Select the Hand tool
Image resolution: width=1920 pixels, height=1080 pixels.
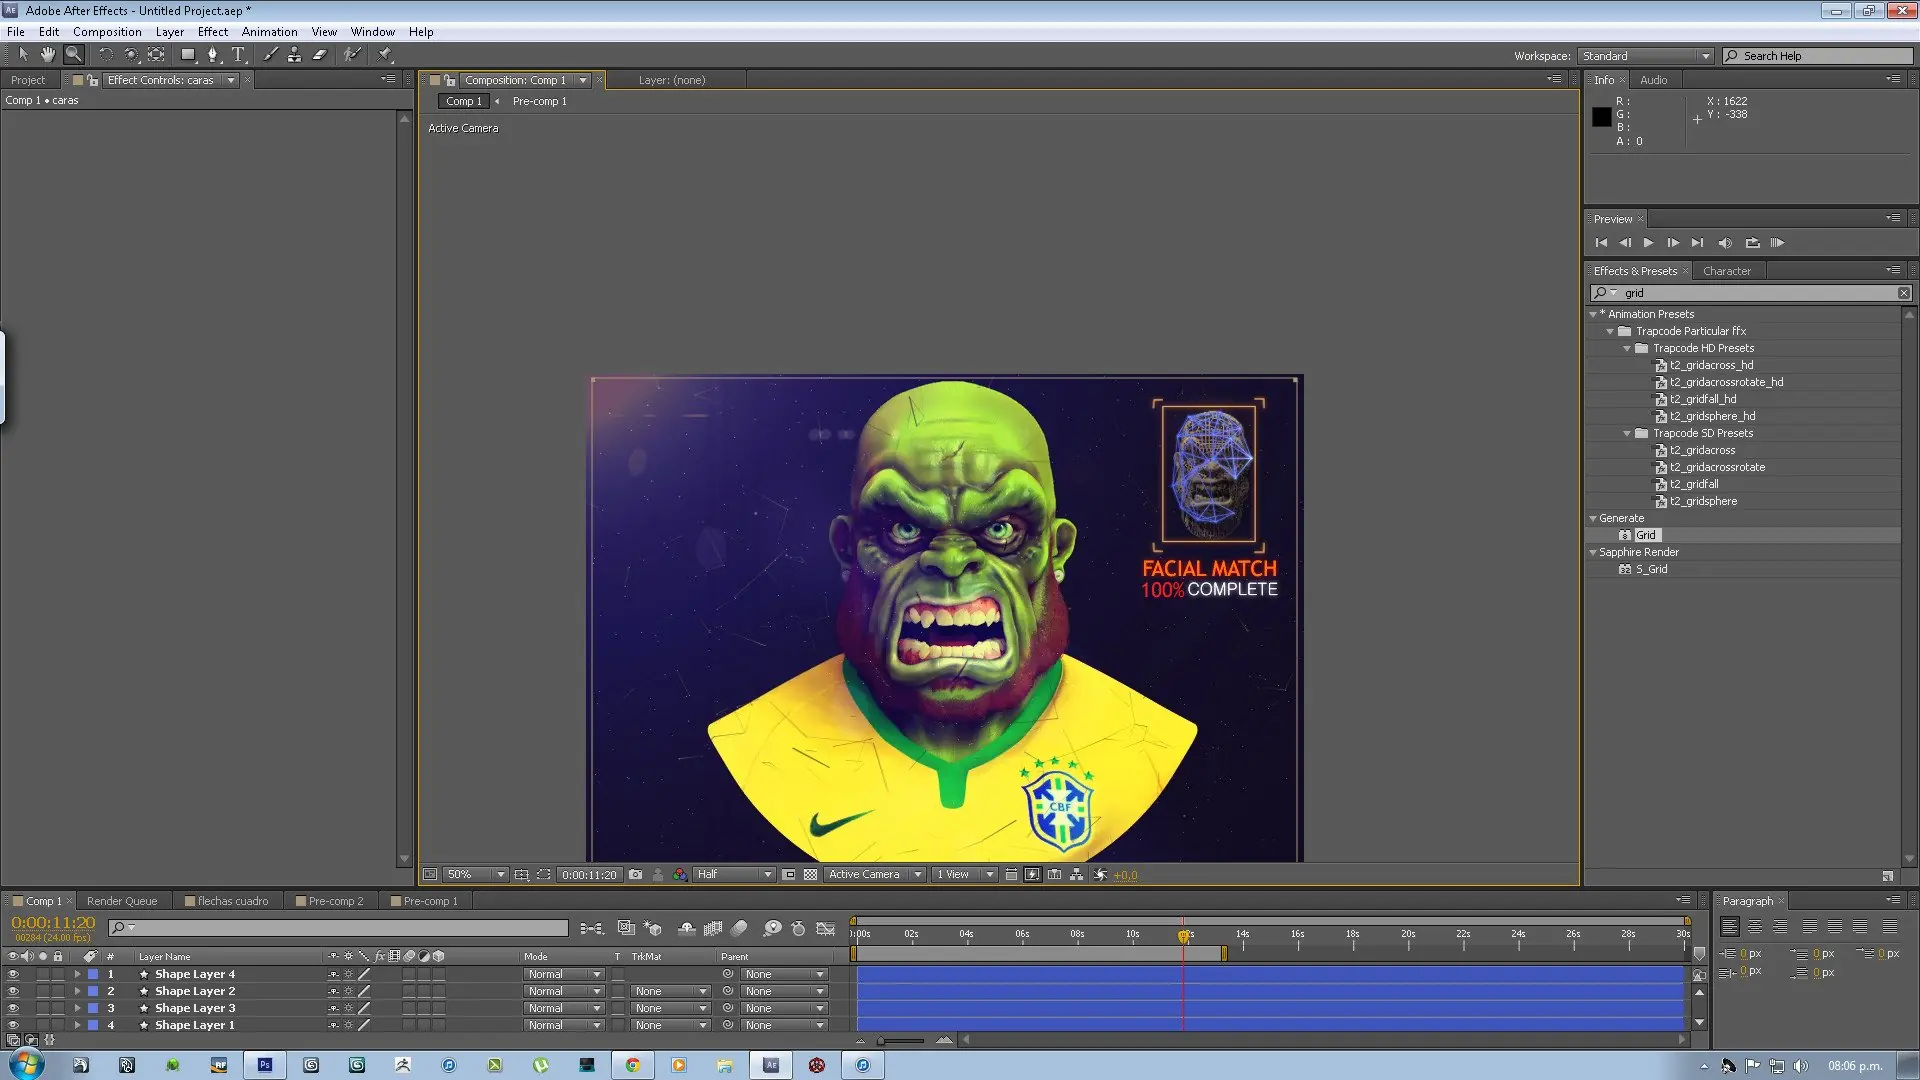tap(47, 55)
